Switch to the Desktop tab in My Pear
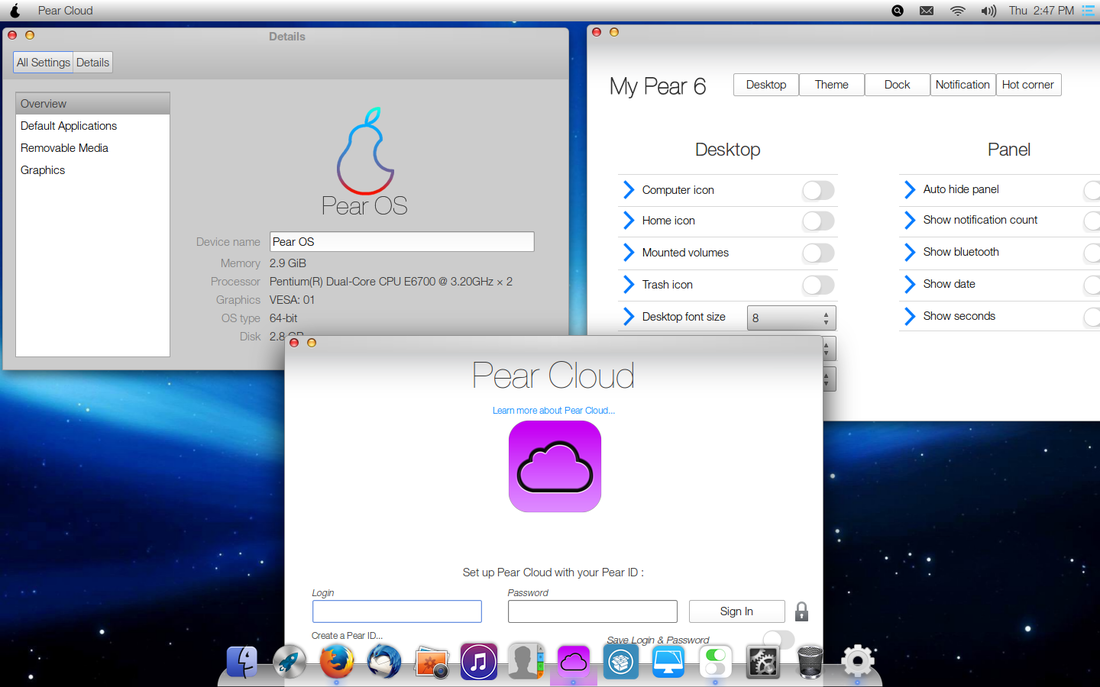This screenshot has width=1100, height=687. click(765, 84)
